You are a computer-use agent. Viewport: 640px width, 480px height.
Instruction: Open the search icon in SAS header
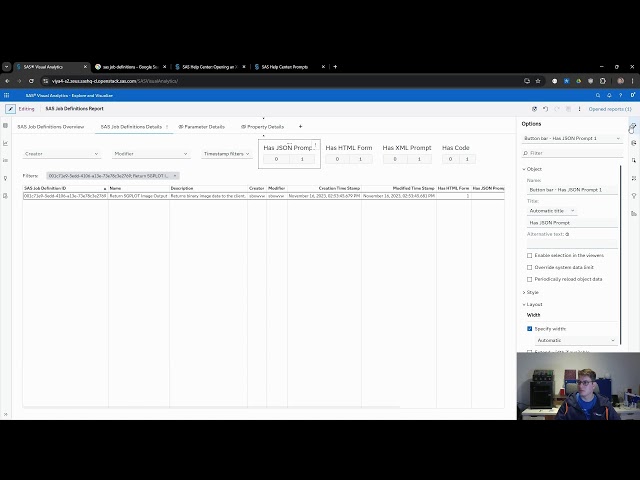(x=598, y=95)
